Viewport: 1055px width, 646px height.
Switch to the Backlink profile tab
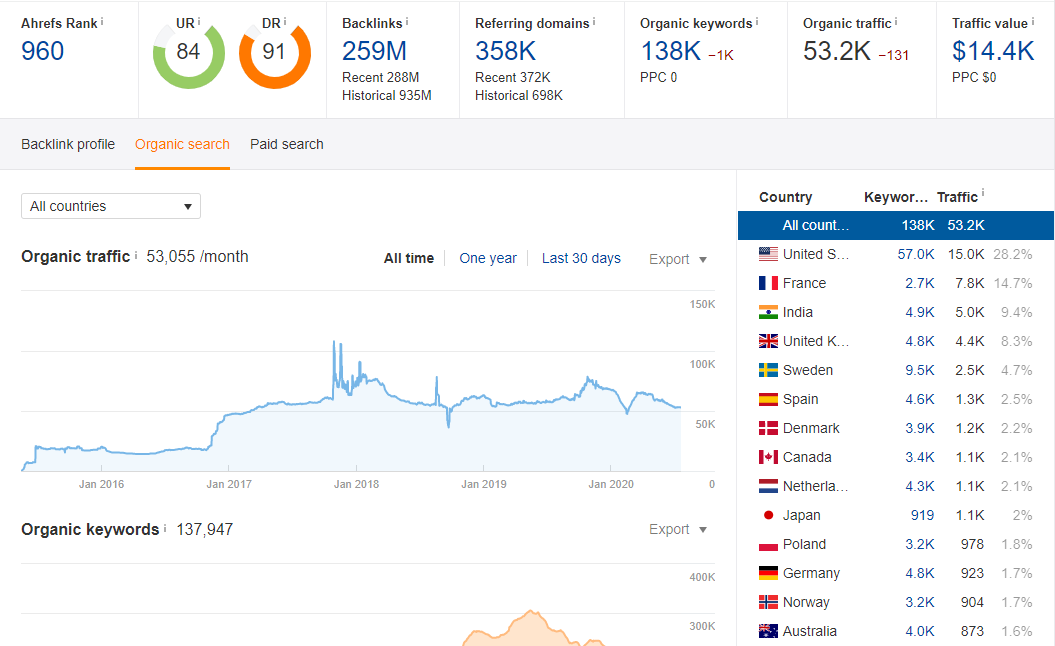68,144
